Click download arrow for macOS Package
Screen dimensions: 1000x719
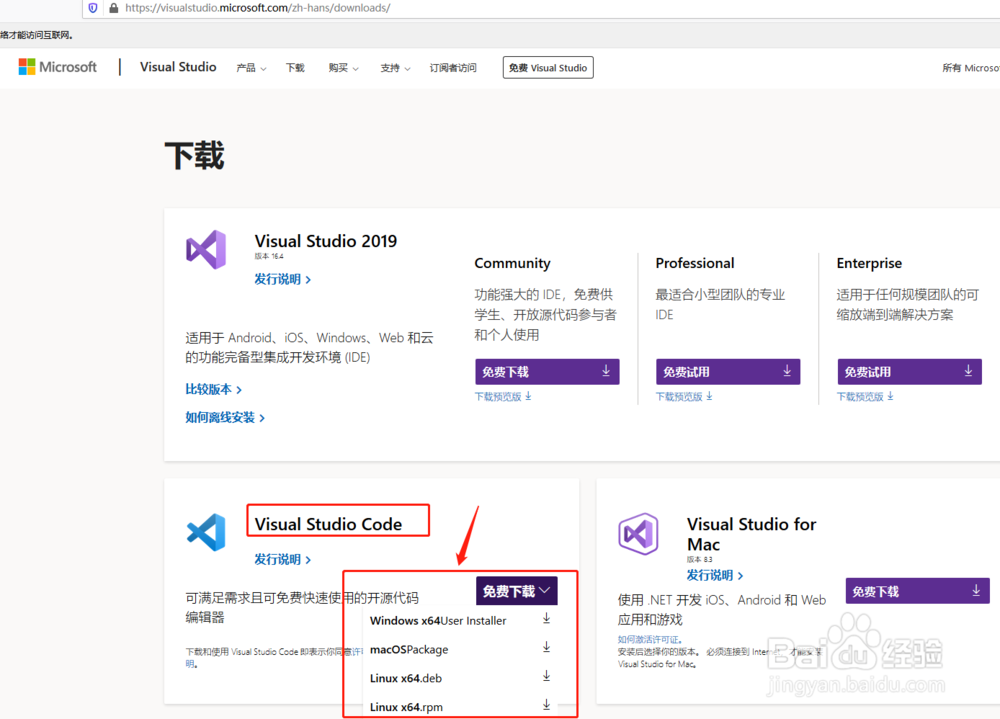tap(547, 648)
